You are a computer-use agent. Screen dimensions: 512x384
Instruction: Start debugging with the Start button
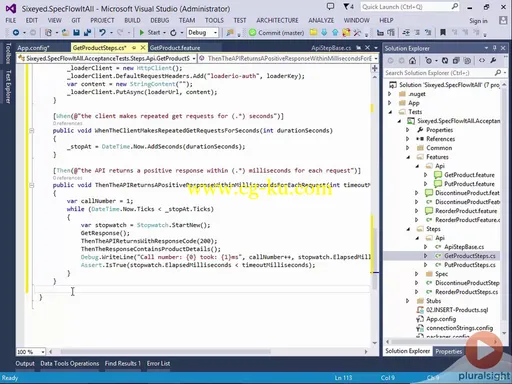pos(150,33)
